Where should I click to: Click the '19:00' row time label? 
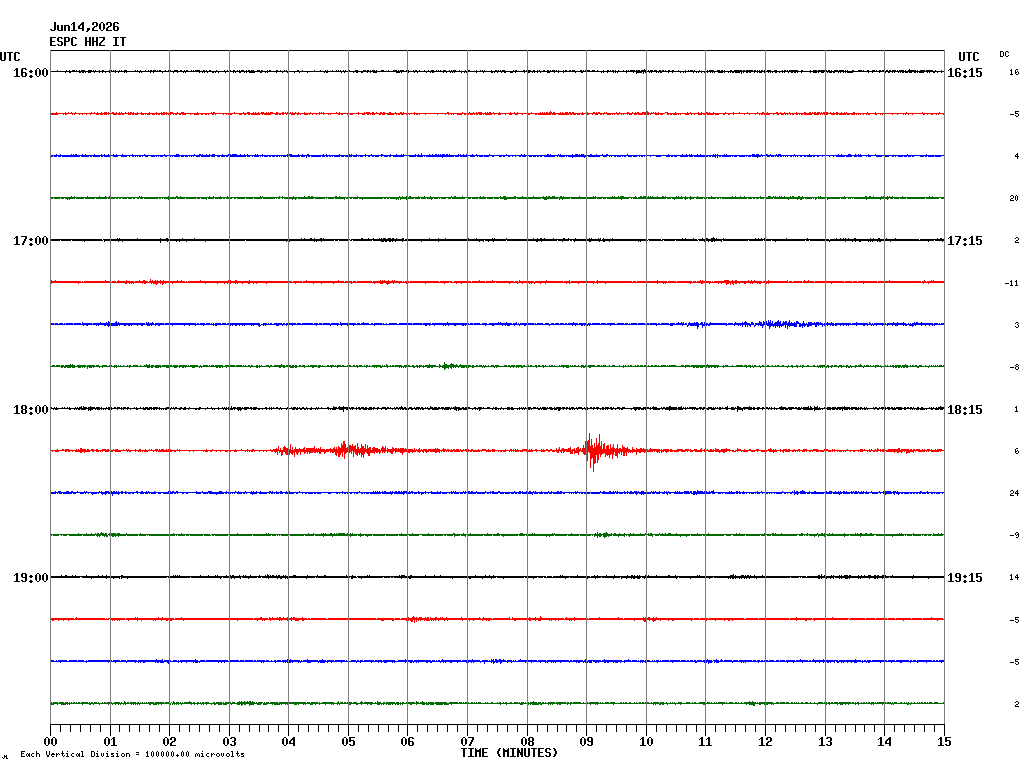[31, 578]
